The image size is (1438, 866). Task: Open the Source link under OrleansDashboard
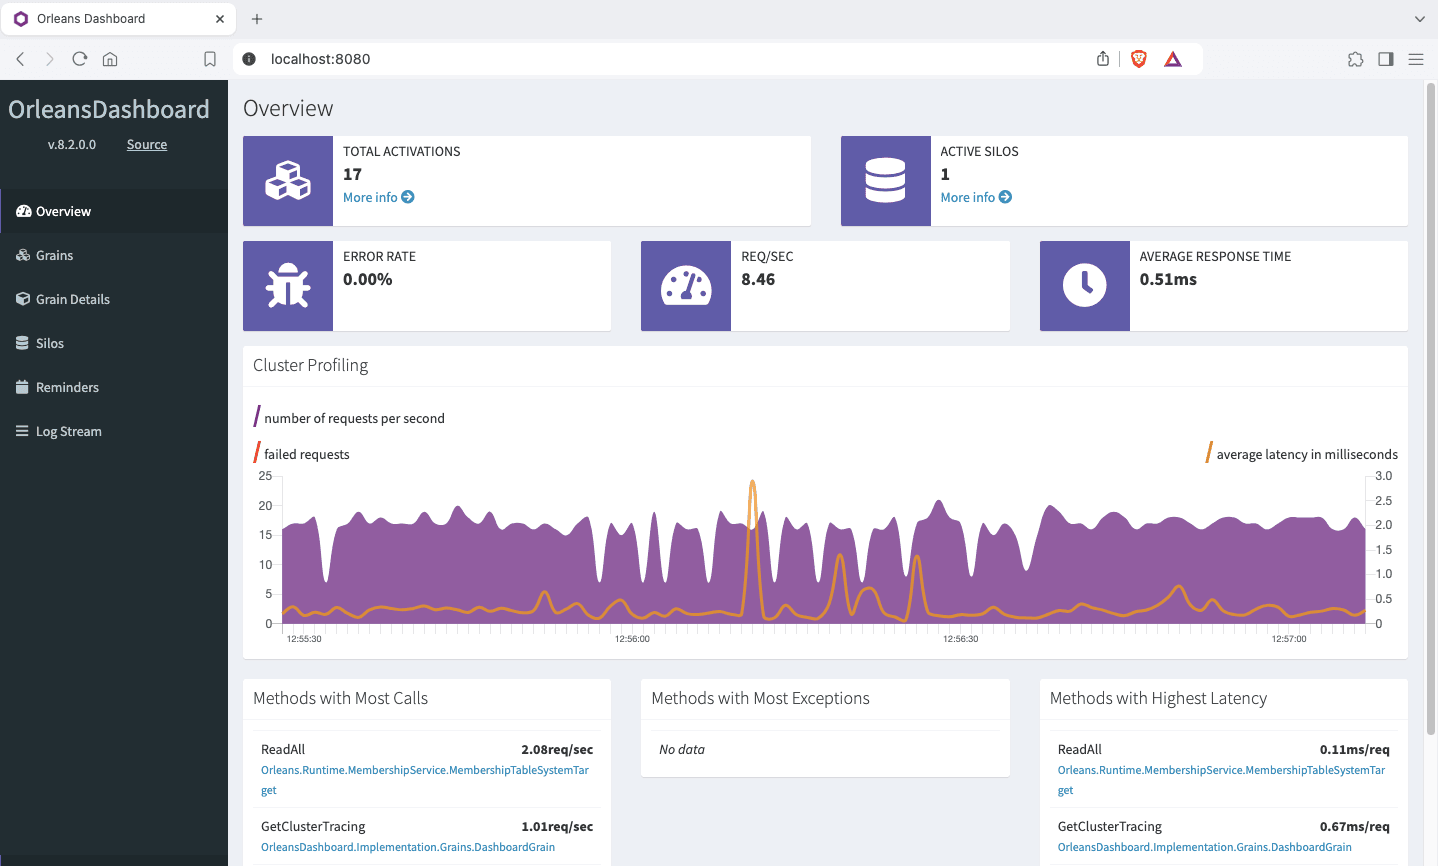tap(147, 144)
